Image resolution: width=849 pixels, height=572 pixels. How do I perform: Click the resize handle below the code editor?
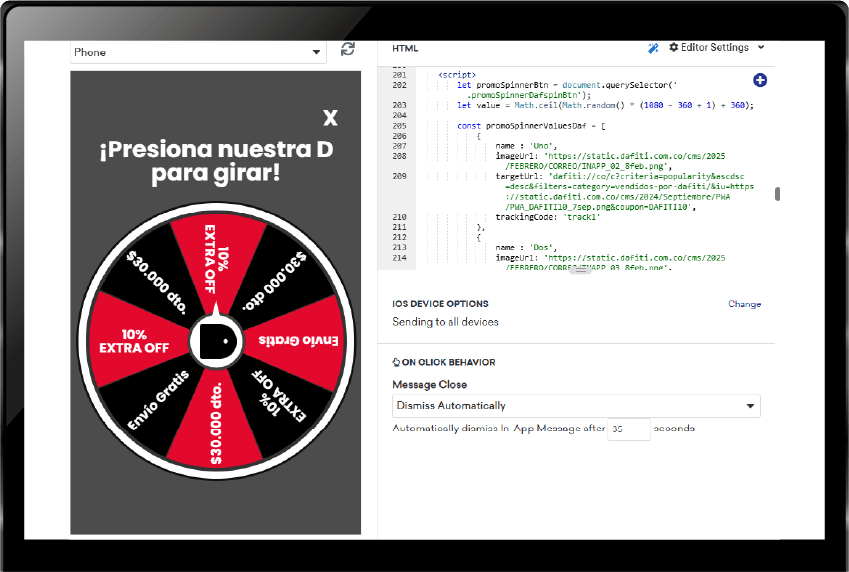pyautogui.click(x=580, y=270)
